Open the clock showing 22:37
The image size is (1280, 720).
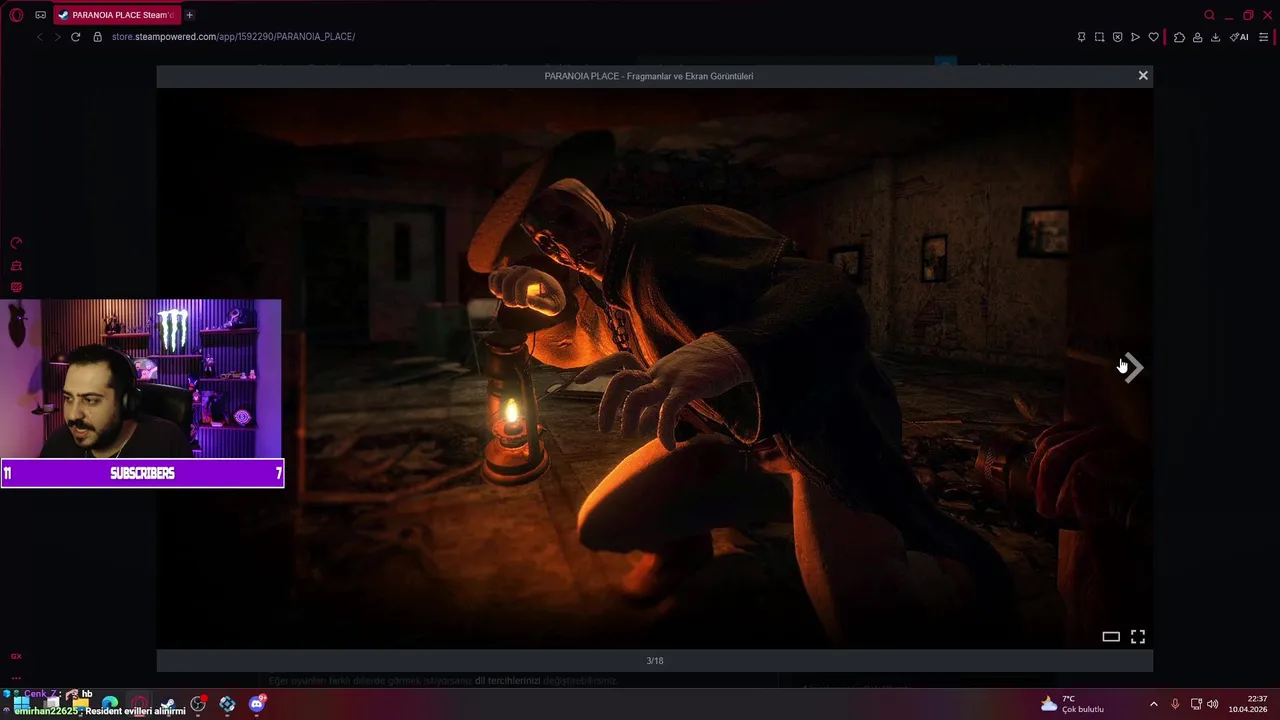pos(1248,704)
